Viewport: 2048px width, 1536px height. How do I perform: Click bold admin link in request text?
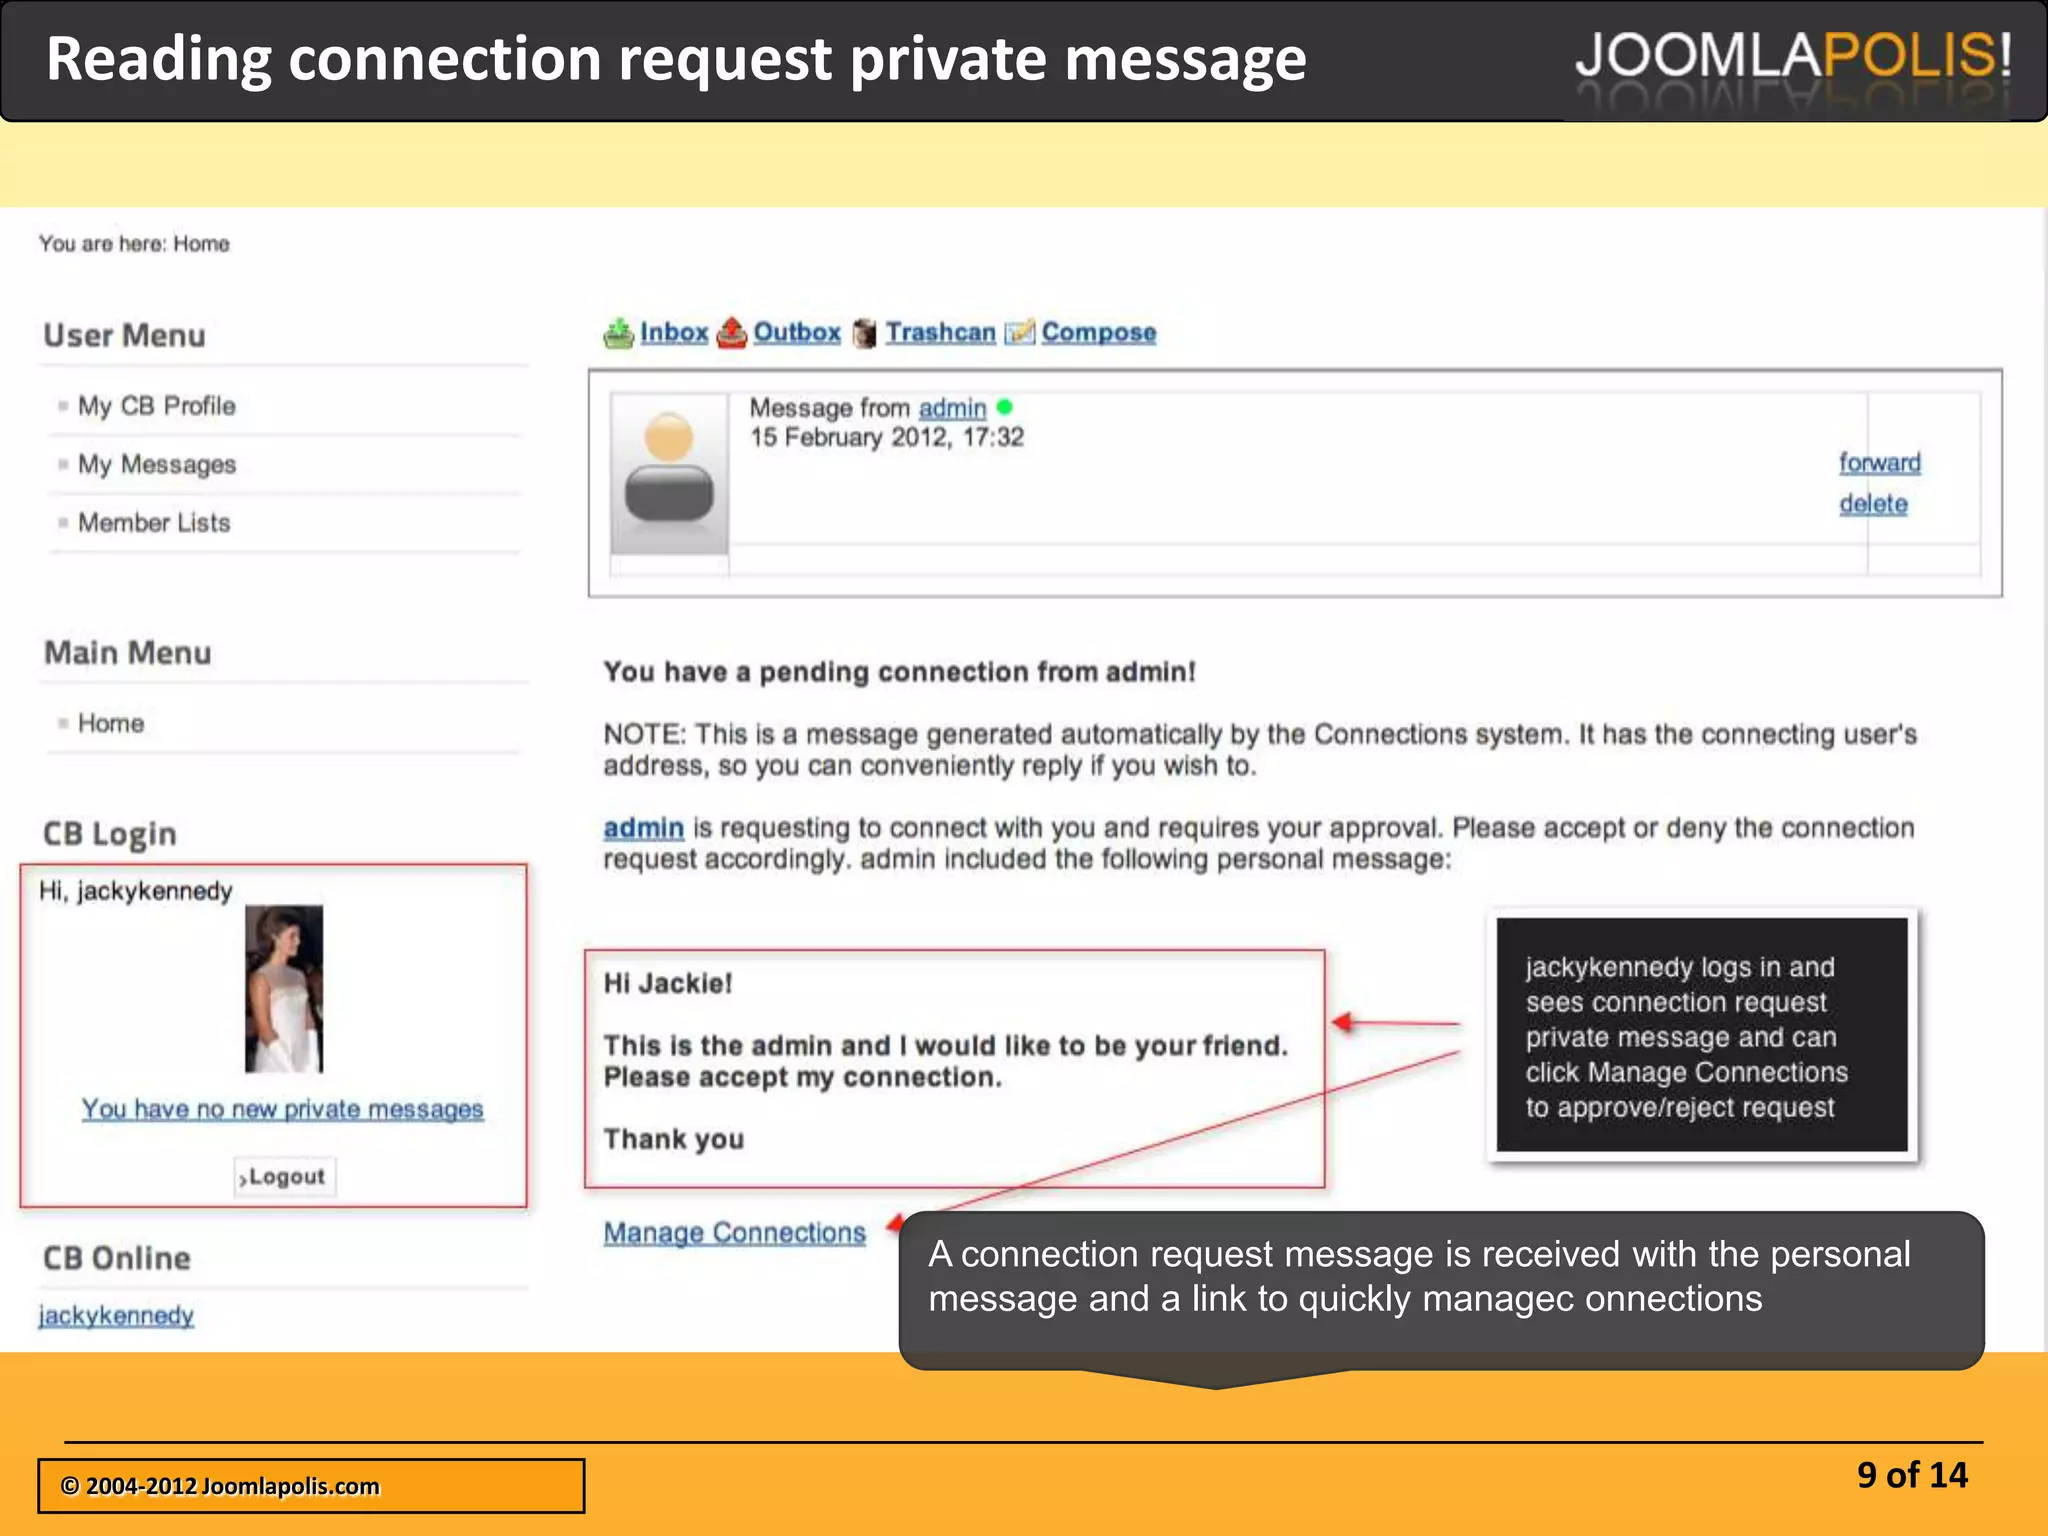[x=644, y=828]
